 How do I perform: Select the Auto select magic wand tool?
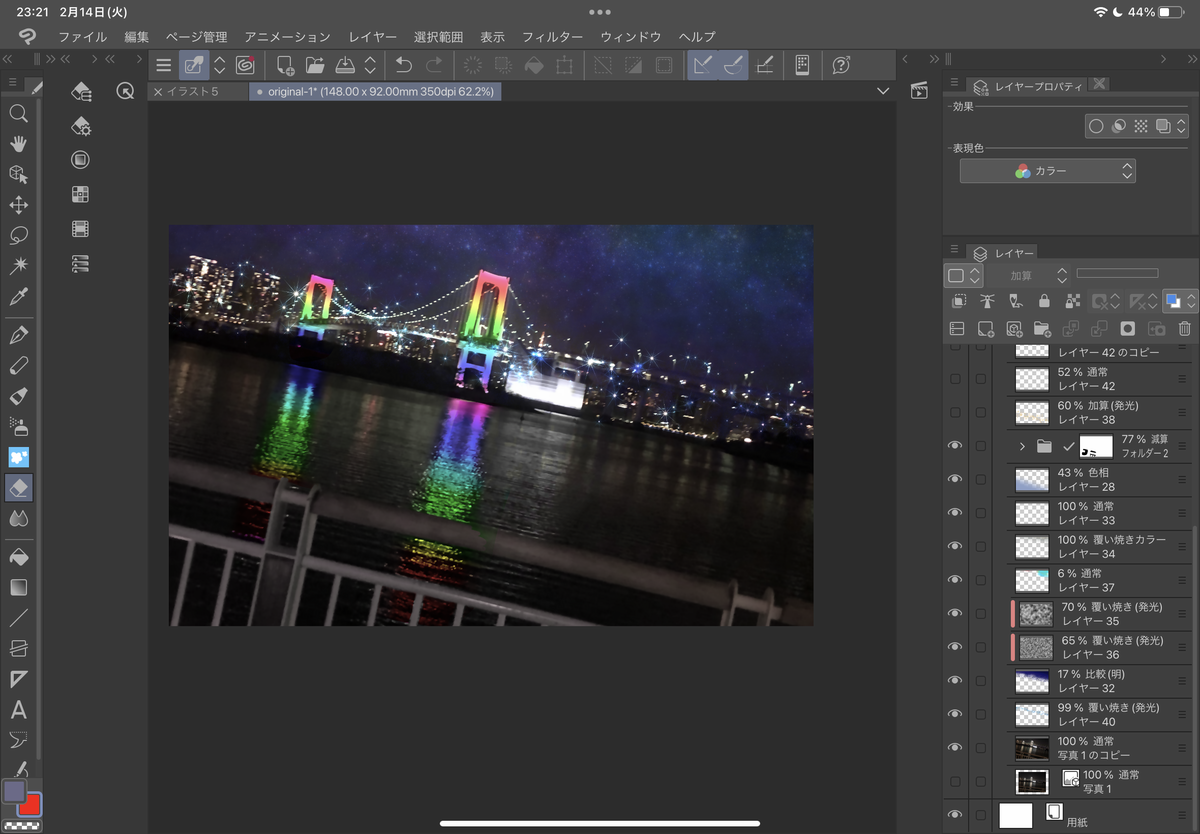(x=18, y=266)
